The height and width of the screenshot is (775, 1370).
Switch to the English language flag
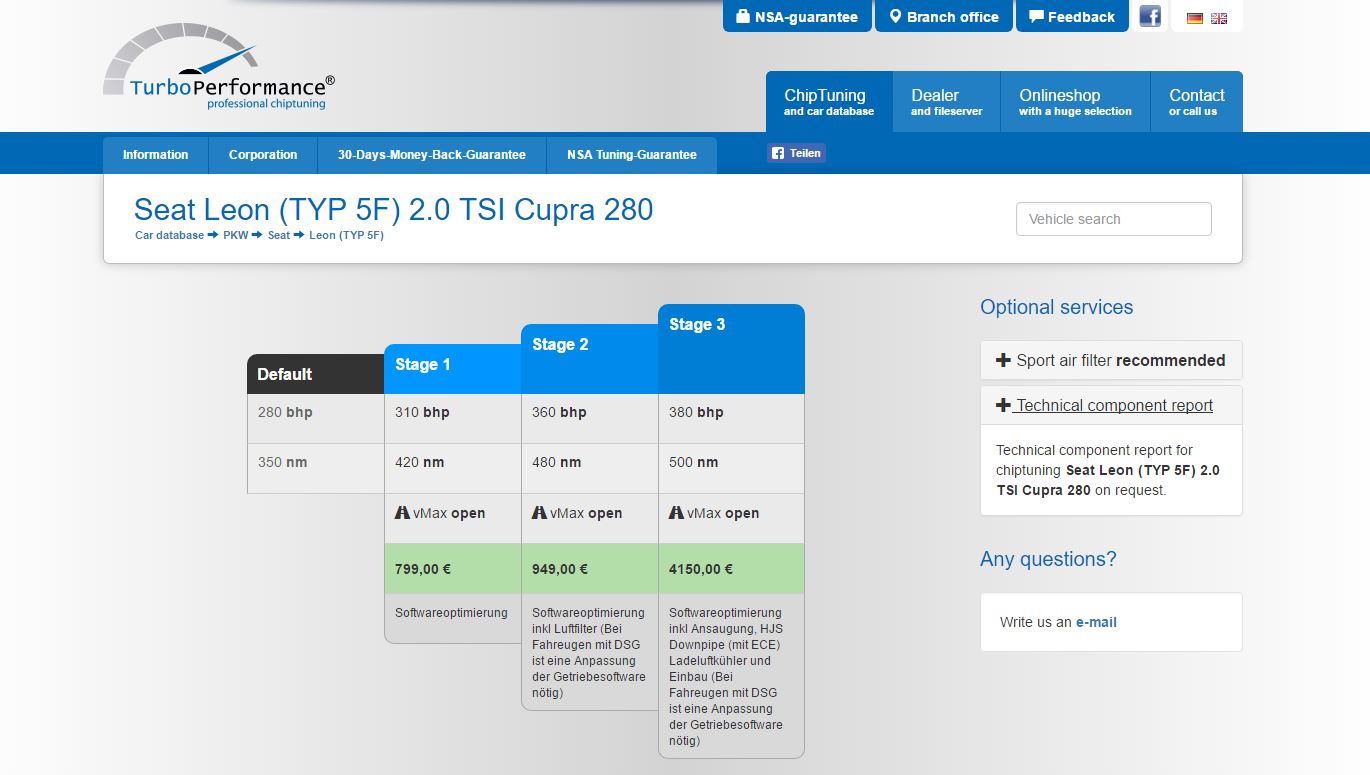(1219, 18)
